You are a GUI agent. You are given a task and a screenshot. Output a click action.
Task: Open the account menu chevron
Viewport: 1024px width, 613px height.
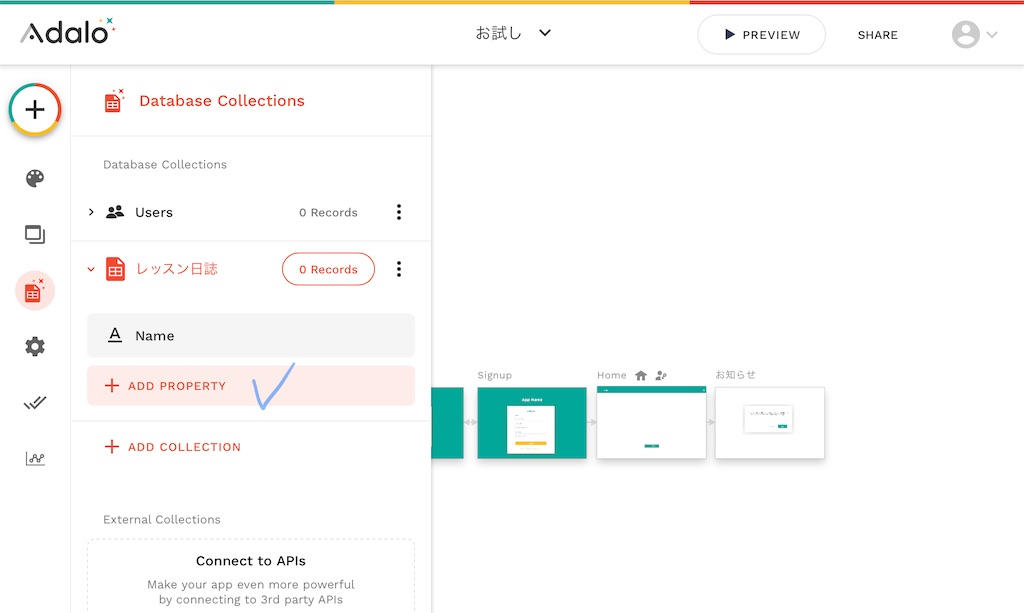point(992,35)
